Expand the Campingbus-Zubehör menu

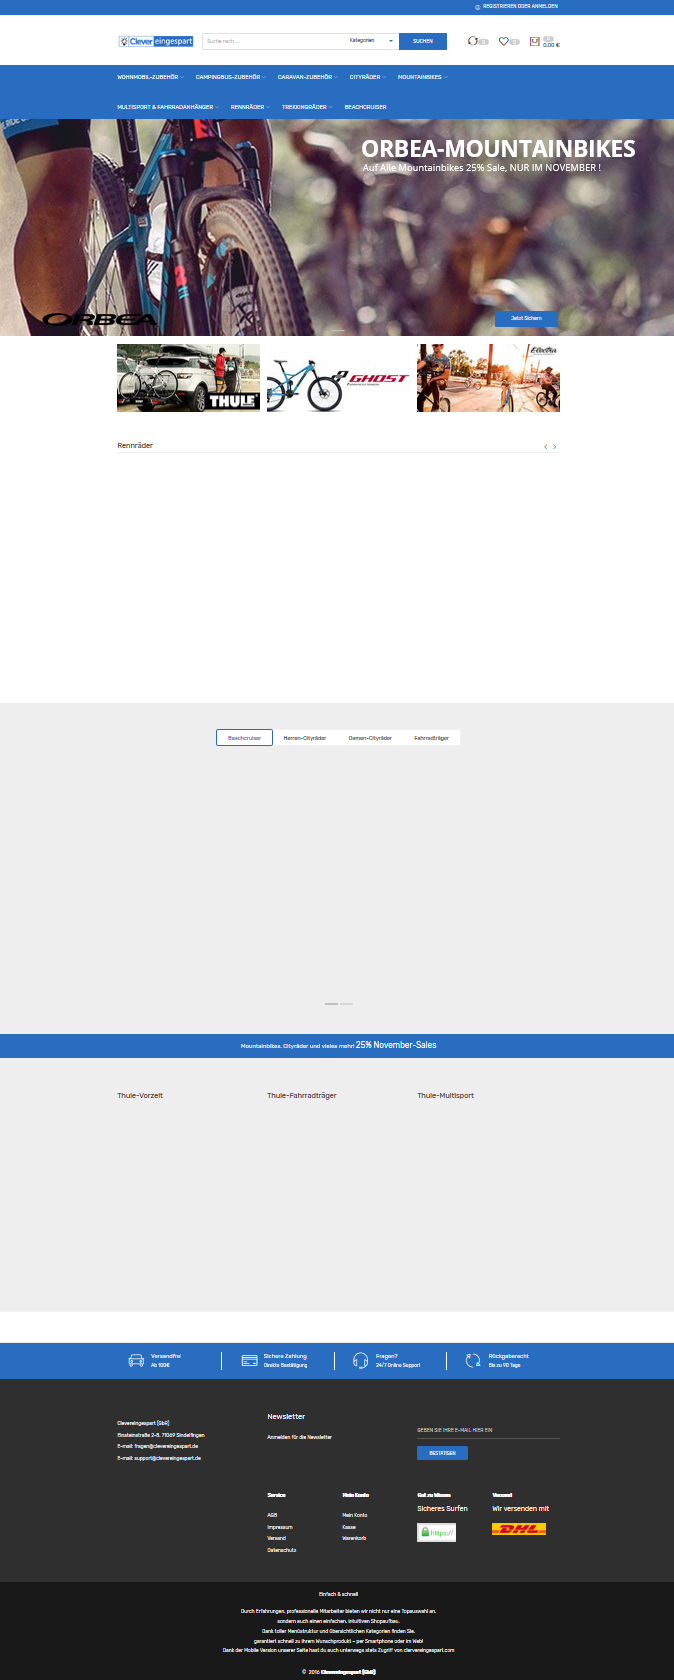pyautogui.click(x=230, y=77)
